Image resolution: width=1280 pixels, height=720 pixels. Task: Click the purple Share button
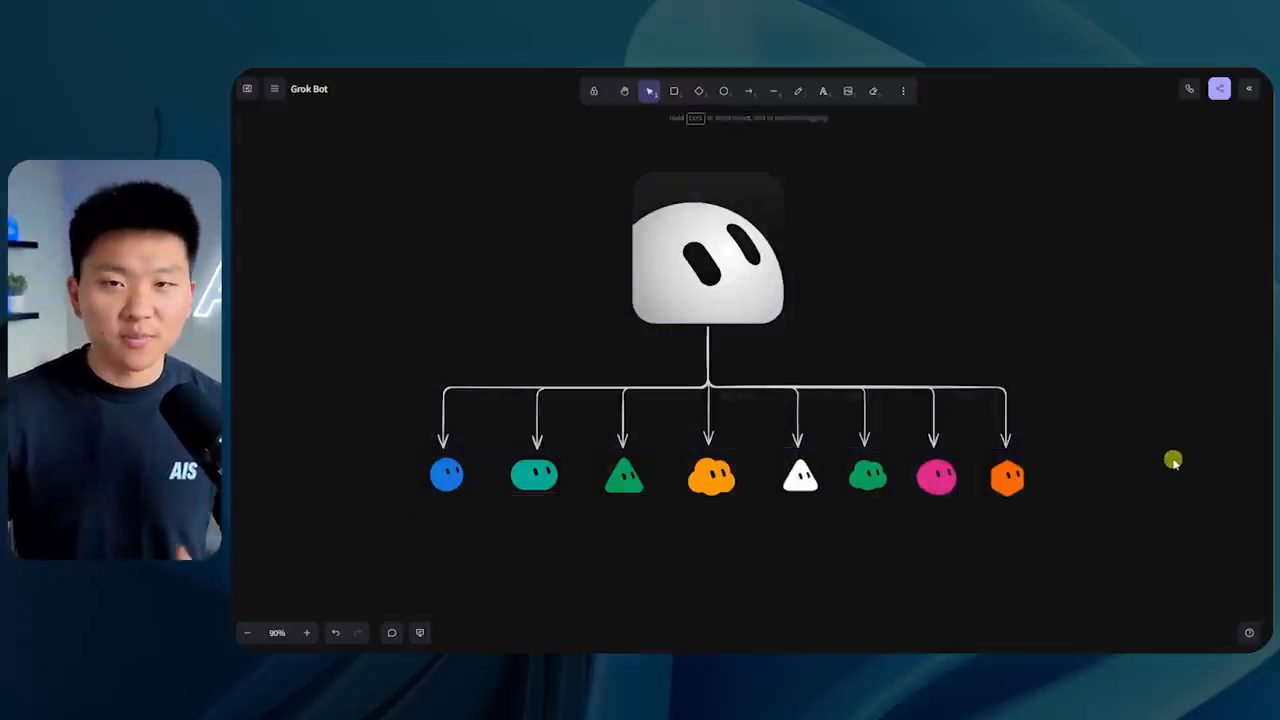tap(1219, 89)
